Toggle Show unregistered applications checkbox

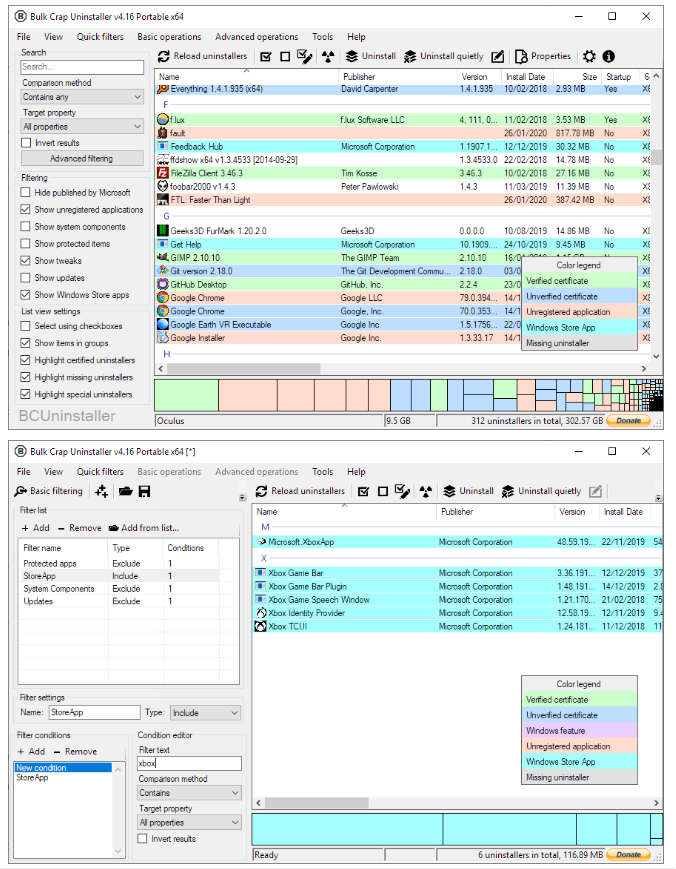pyautogui.click(x=25, y=209)
